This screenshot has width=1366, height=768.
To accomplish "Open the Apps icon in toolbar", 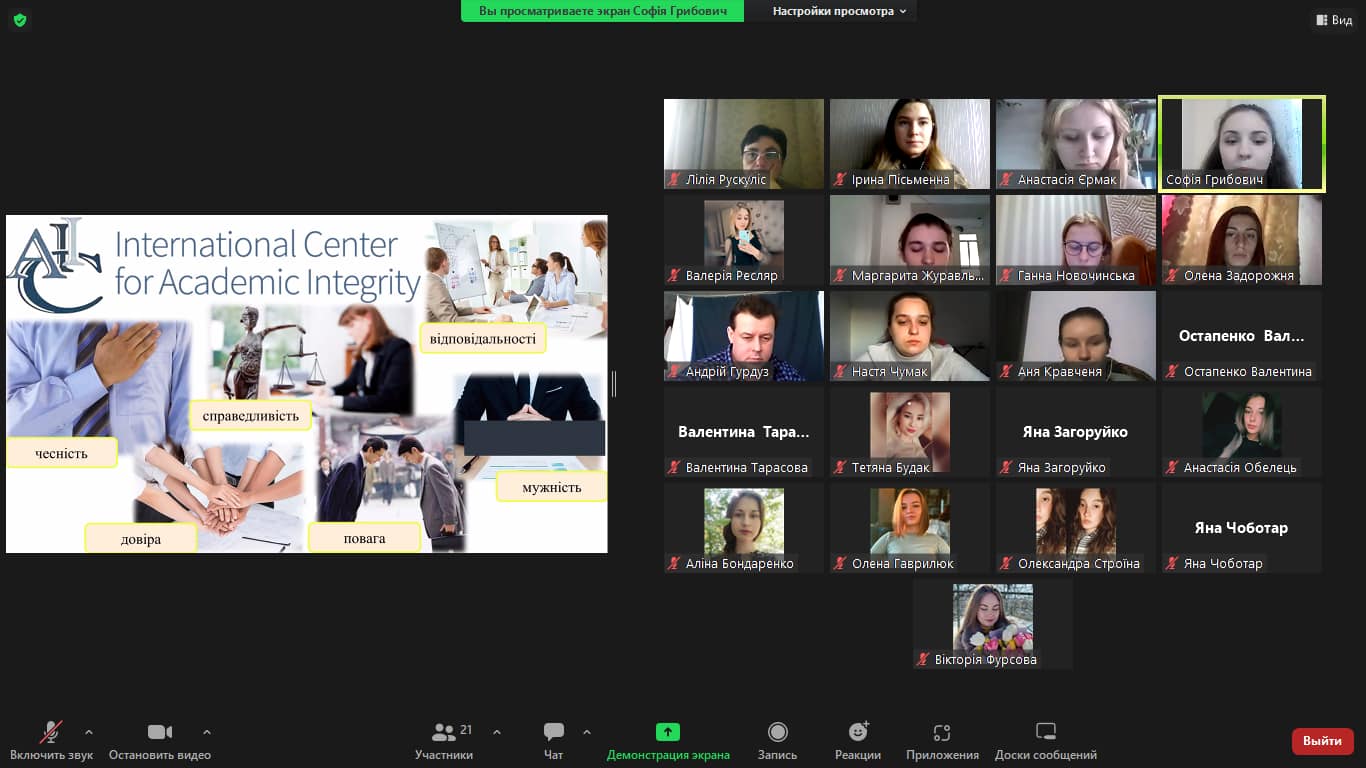I will coord(941,733).
